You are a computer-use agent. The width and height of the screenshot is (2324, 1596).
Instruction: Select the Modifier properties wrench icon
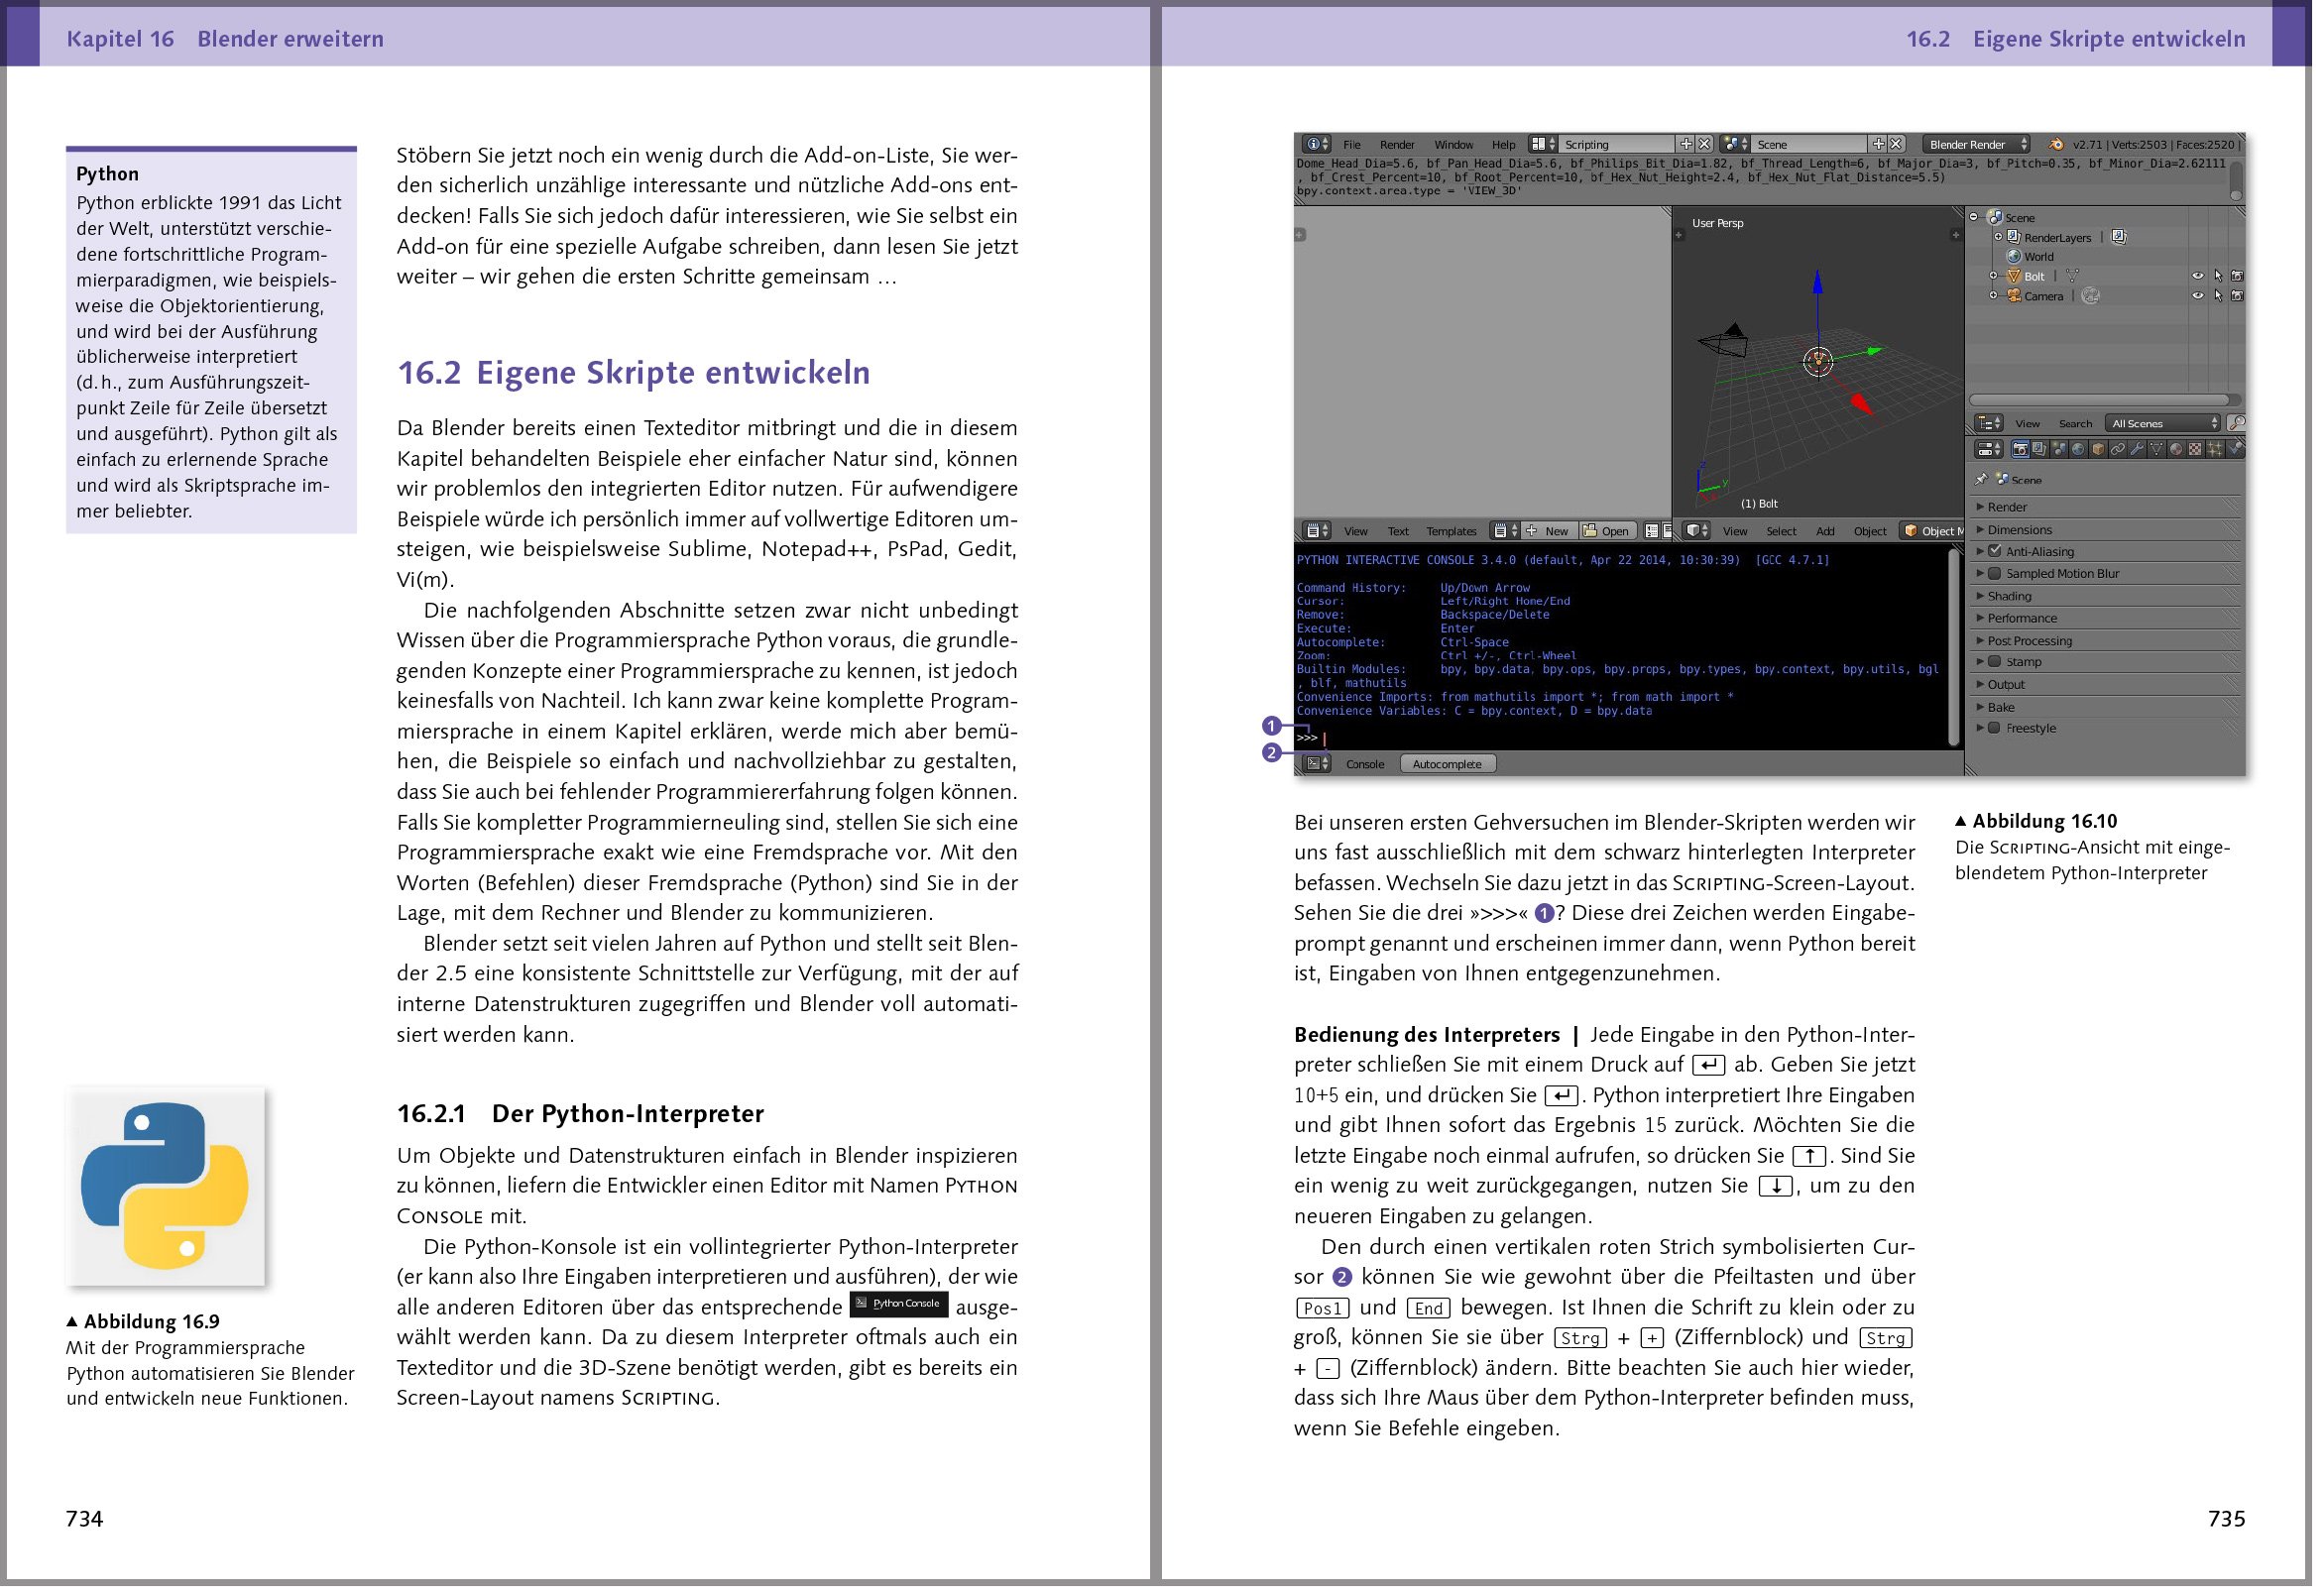2139,450
